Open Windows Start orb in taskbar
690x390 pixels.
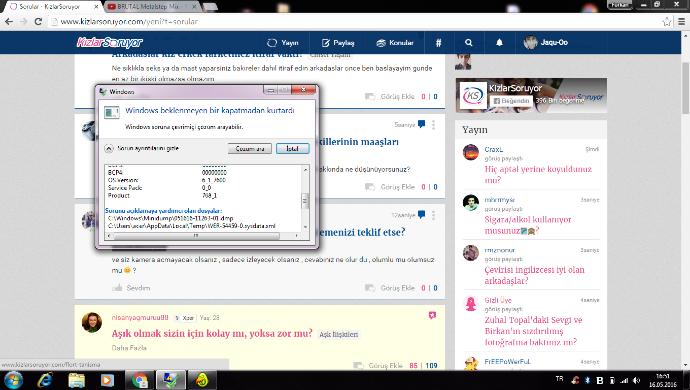pos(13,380)
